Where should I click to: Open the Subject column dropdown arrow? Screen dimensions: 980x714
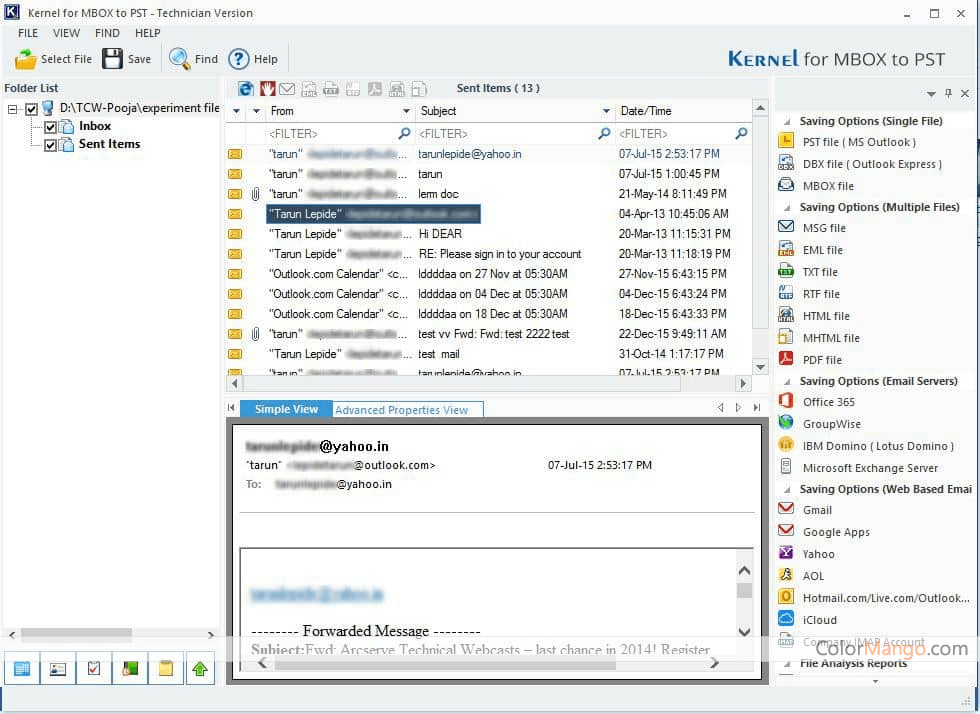coord(606,111)
